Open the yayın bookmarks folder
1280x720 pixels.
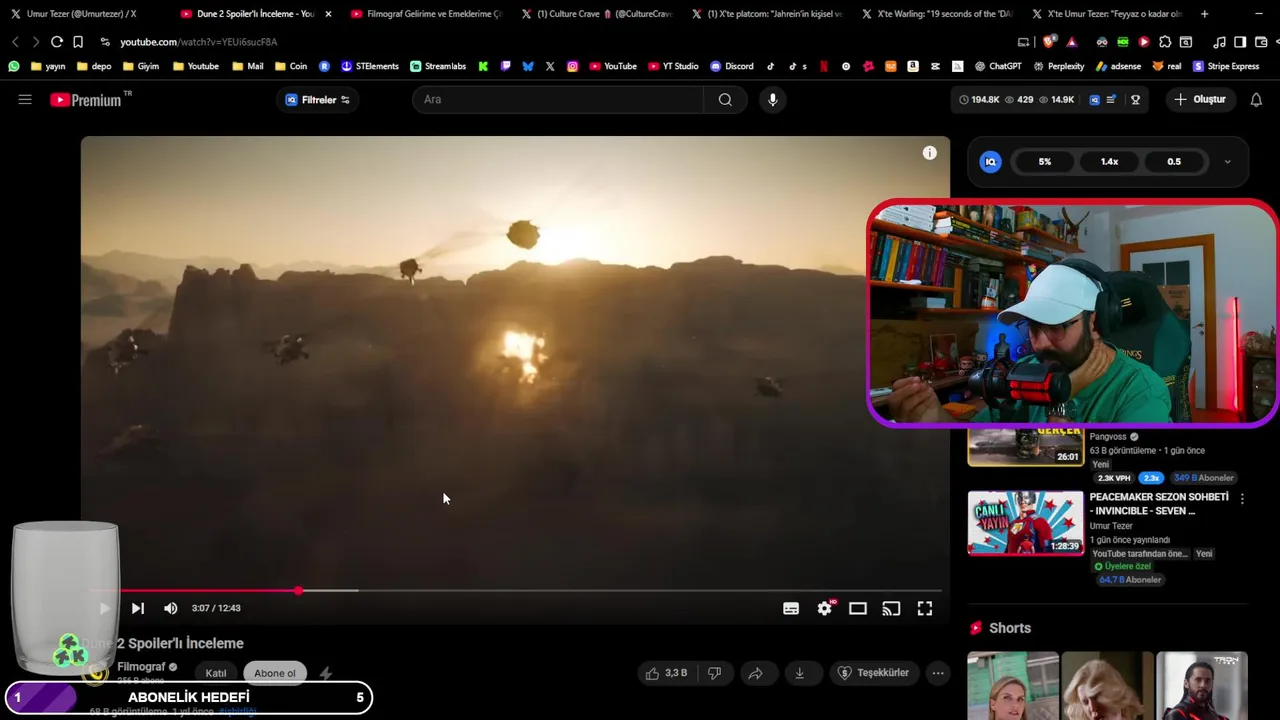point(47,66)
